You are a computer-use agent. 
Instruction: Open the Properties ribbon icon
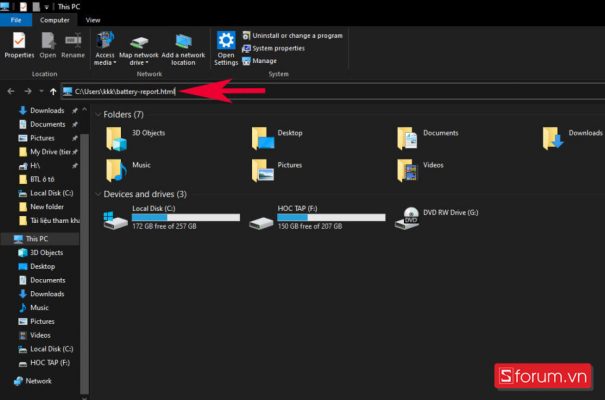(19, 43)
